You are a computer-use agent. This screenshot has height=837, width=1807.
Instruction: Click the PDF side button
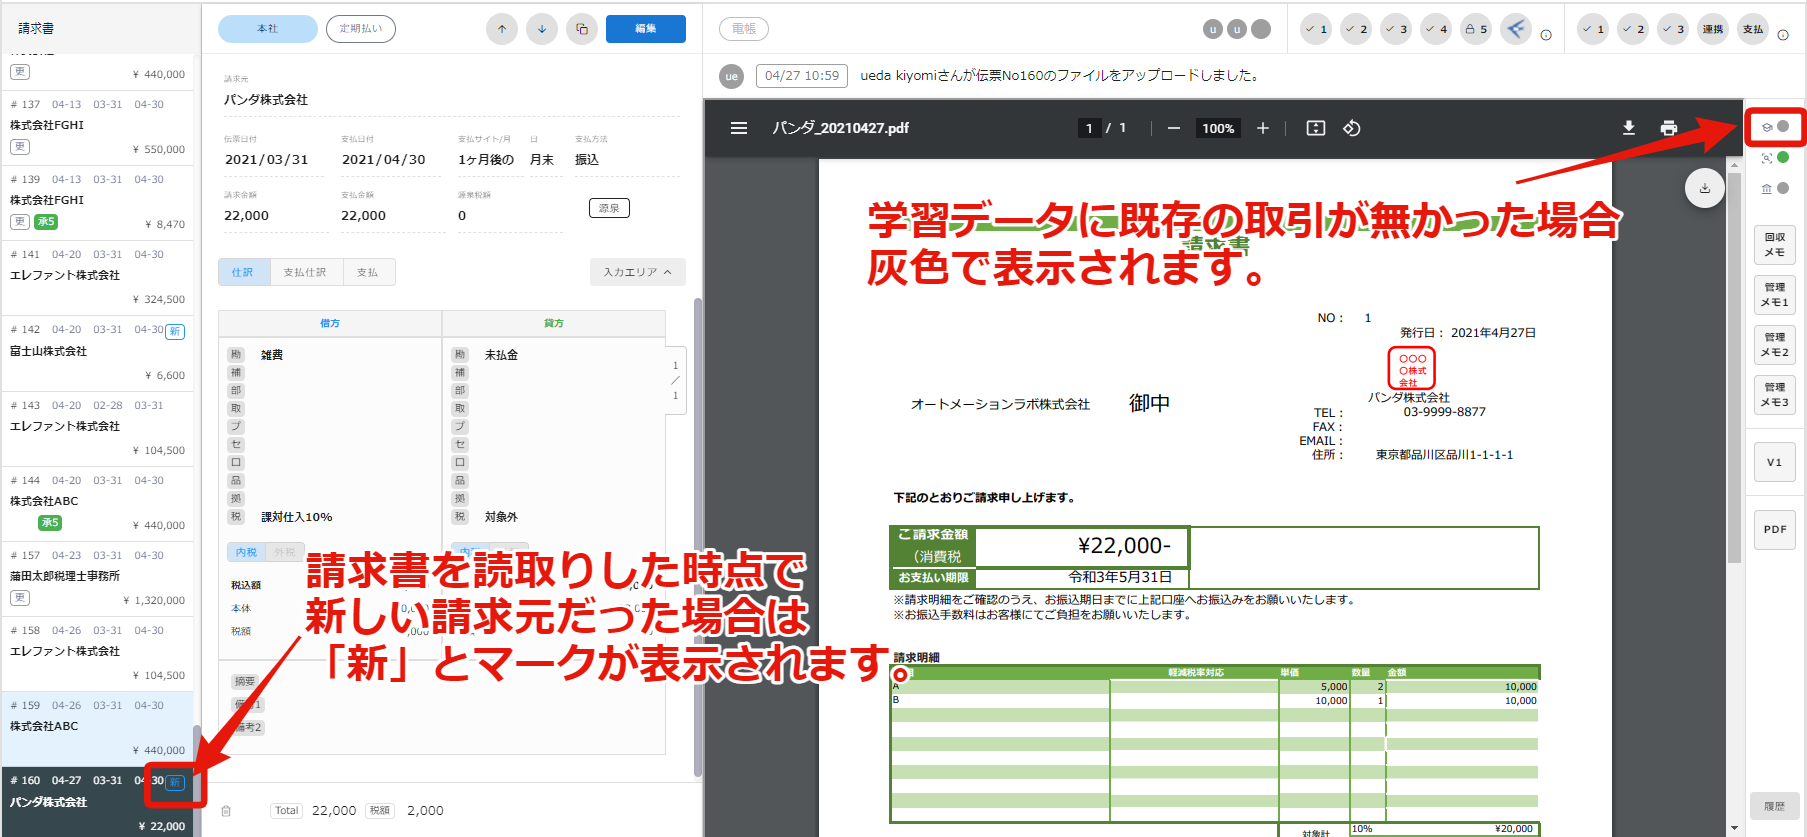(x=1775, y=529)
